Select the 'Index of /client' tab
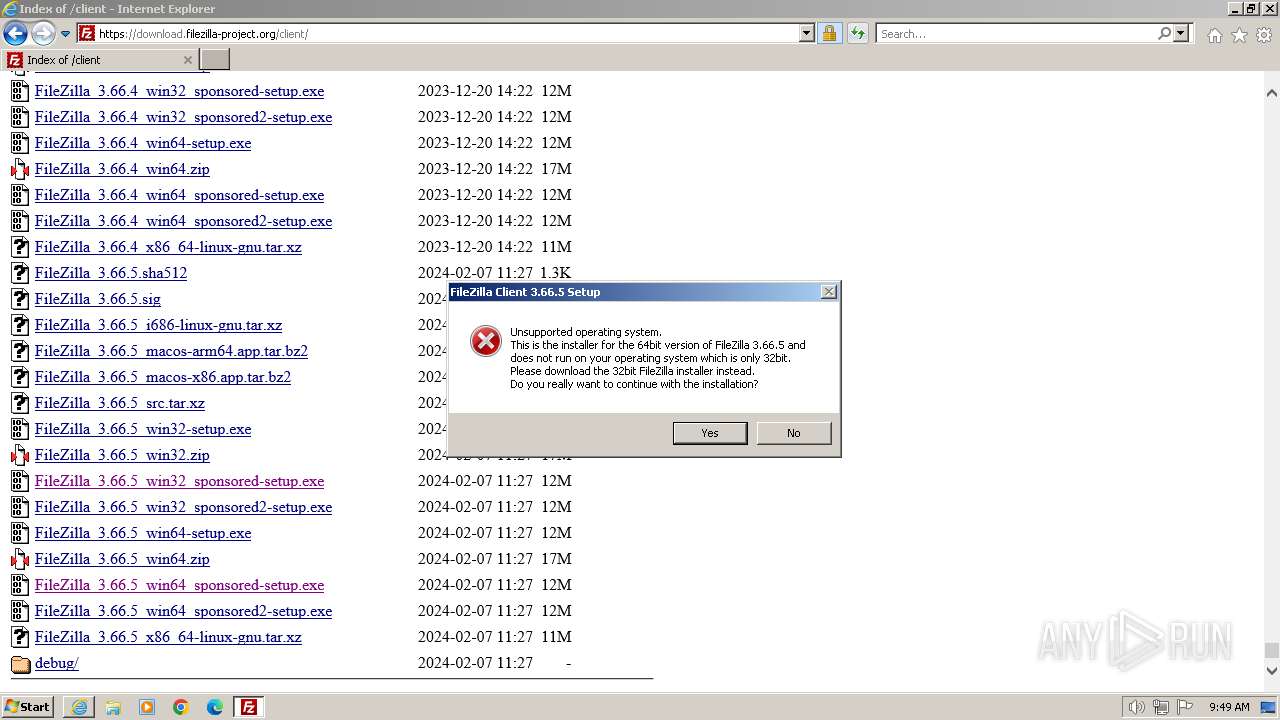The image size is (1280, 720). click(x=100, y=59)
